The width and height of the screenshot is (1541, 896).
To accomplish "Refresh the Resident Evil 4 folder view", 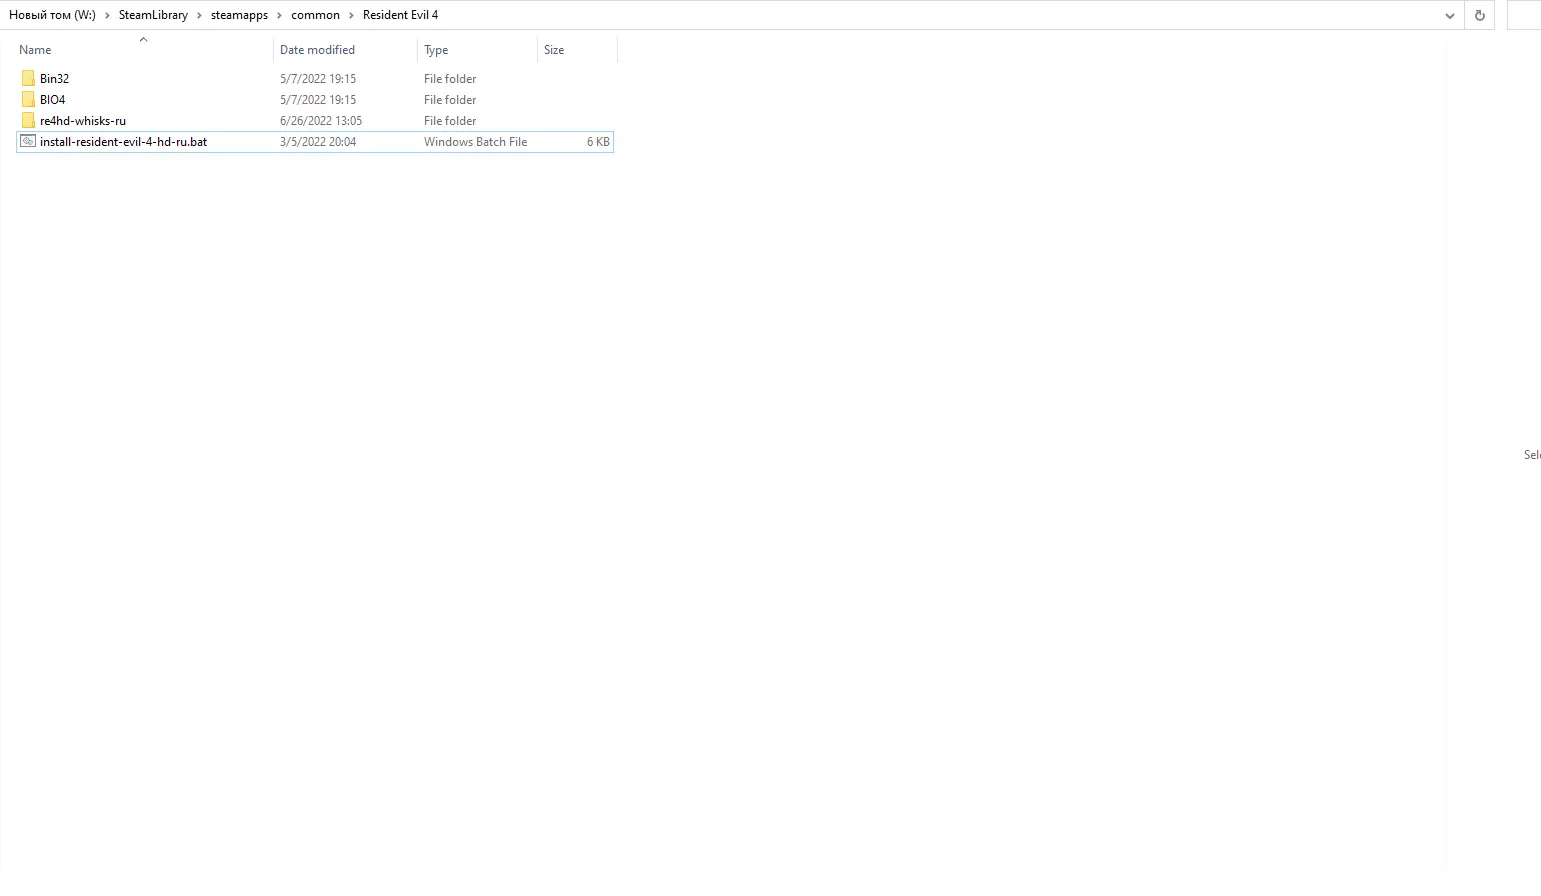I will pyautogui.click(x=1480, y=15).
